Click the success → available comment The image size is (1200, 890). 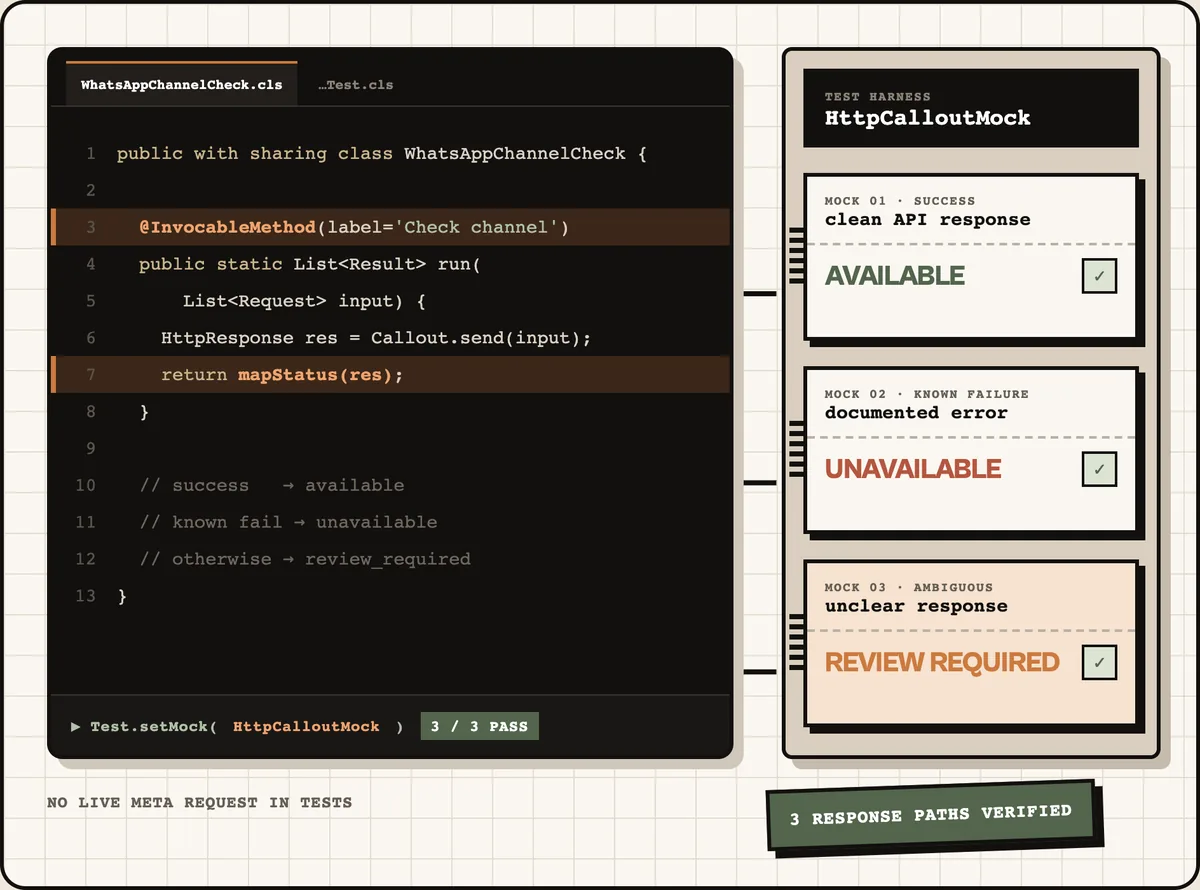272,485
